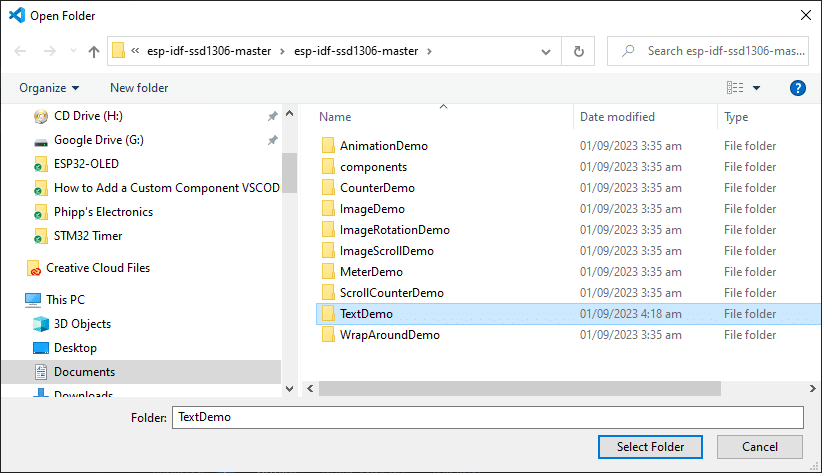Viewport: 822px width, 473px height.
Task: Sort files by the Date modified column
Action: (x=617, y=117)
